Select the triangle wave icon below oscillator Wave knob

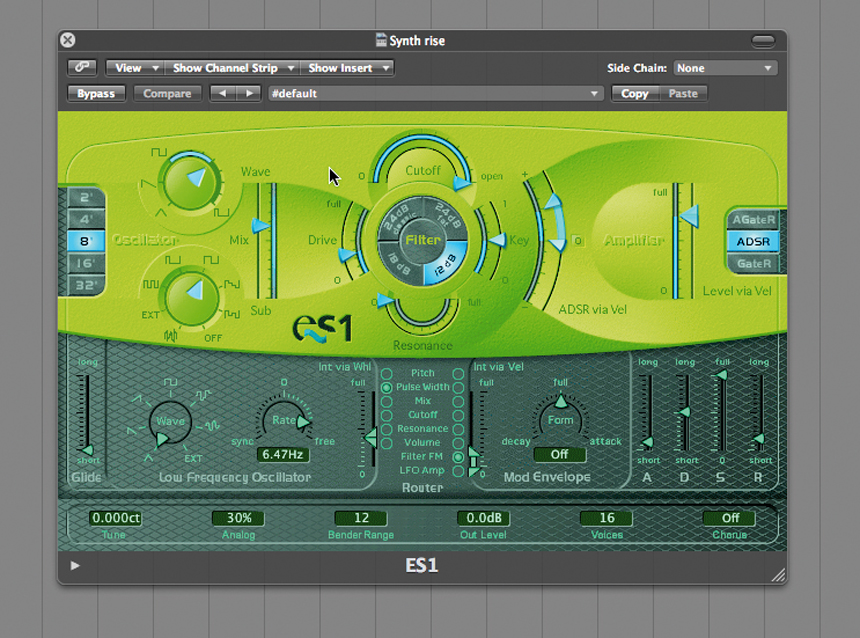point(161,212)
